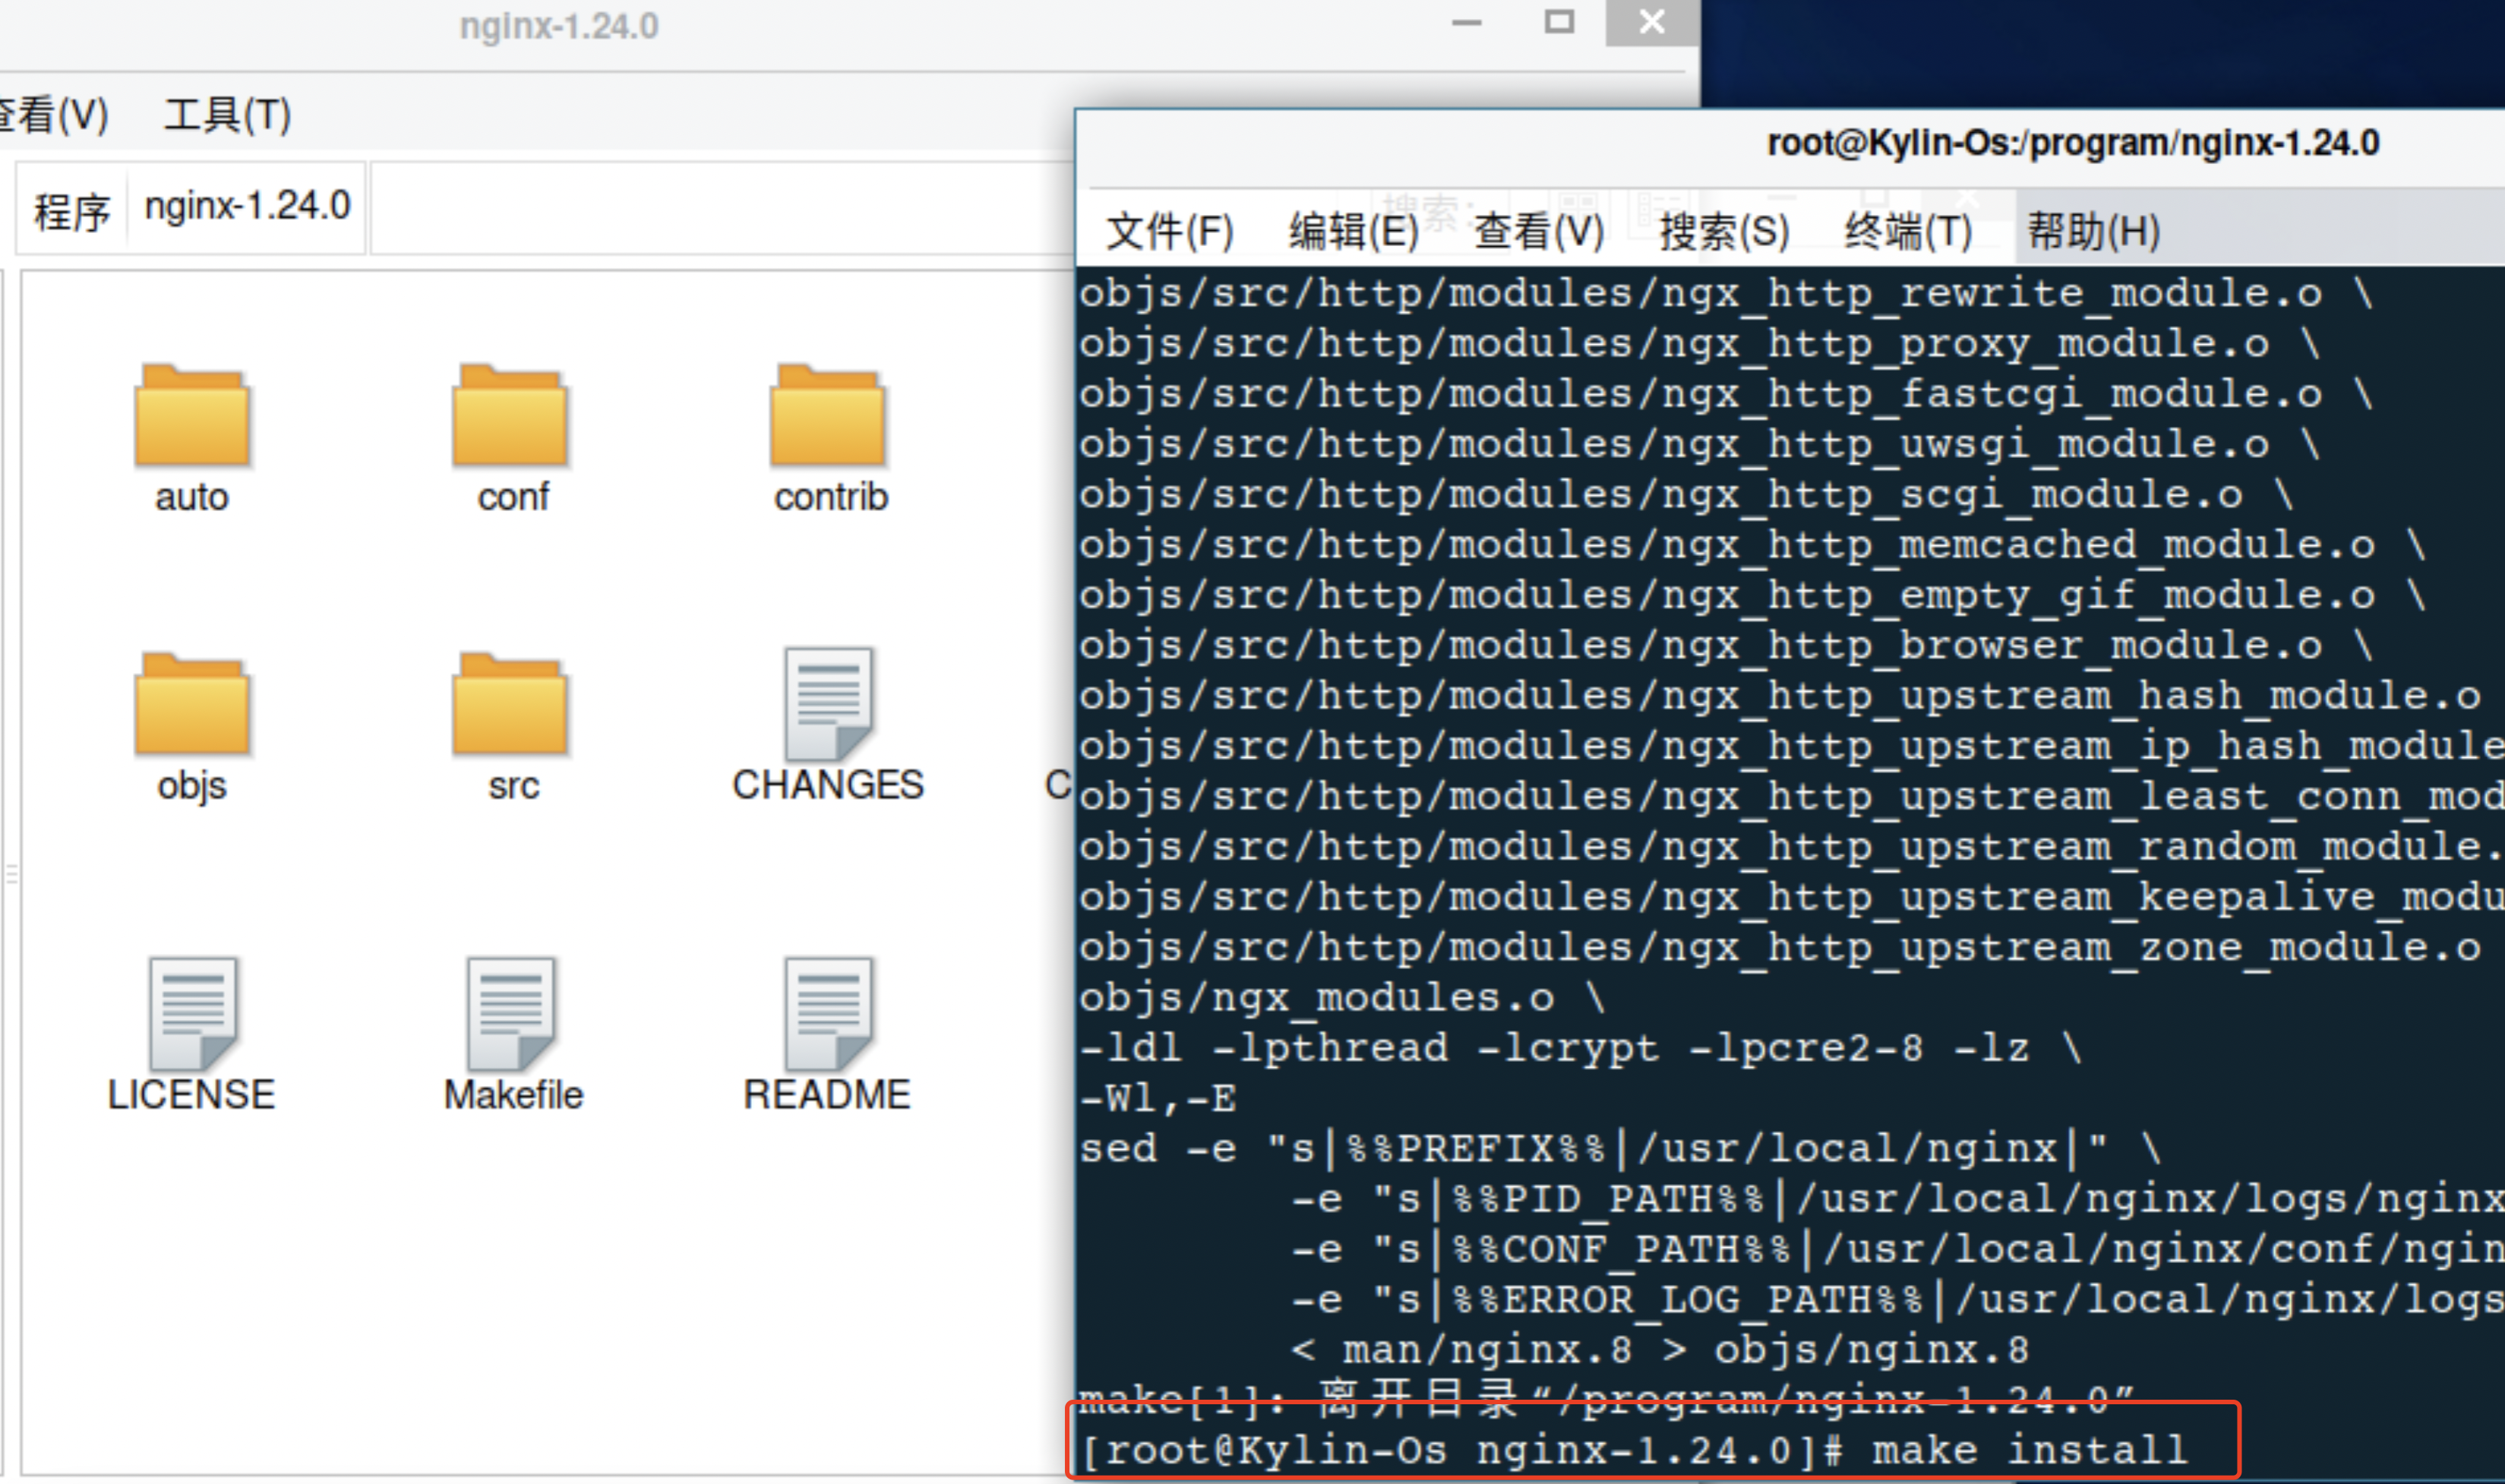Viewport: 2505px width, 1484px height.
Task: Open the auto folder
Action: (192, 418)
